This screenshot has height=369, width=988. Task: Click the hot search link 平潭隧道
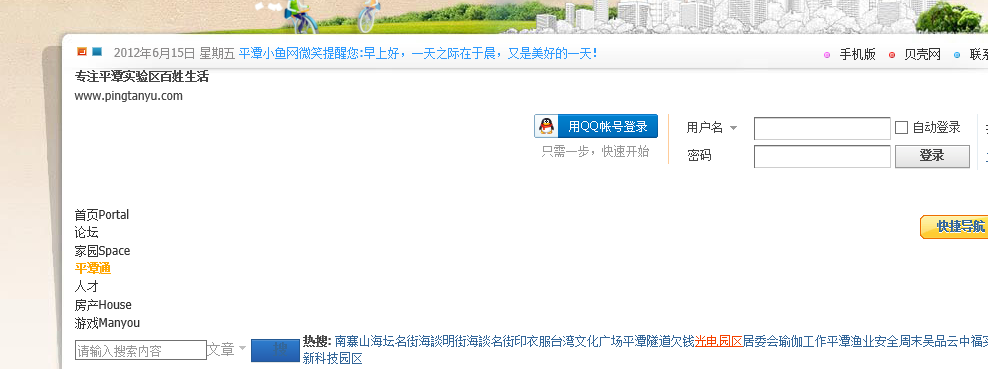pyautogui.click(x=647, y=341)
